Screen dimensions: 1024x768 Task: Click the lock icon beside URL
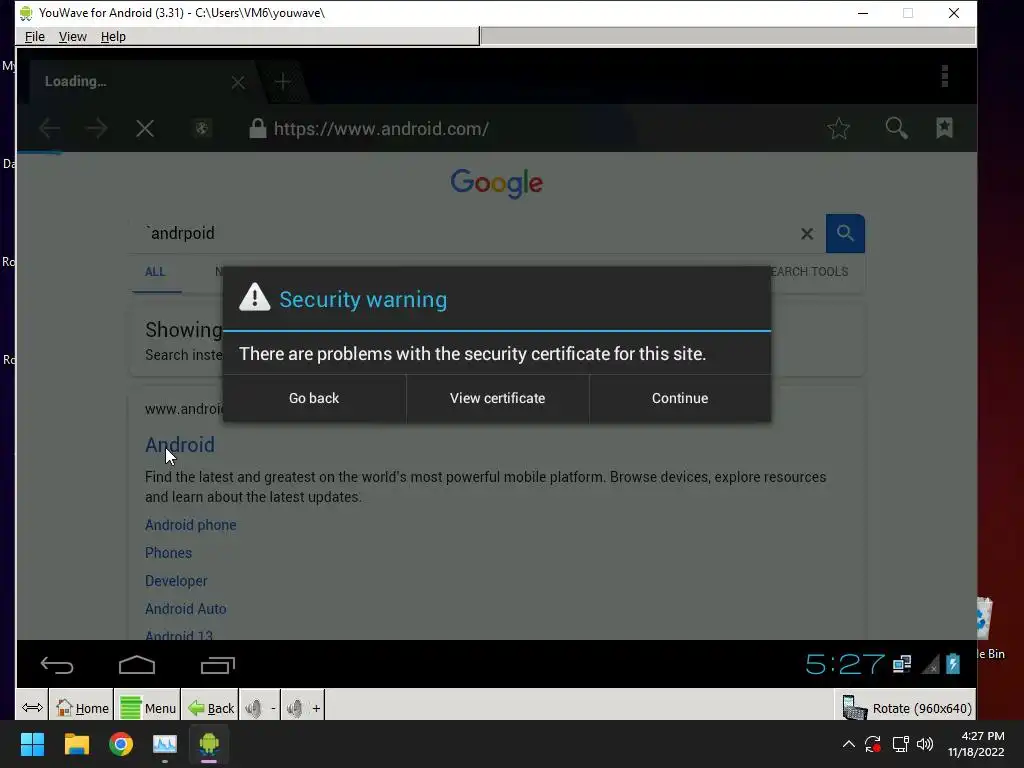pyautogui.click(x=257, y=128)
